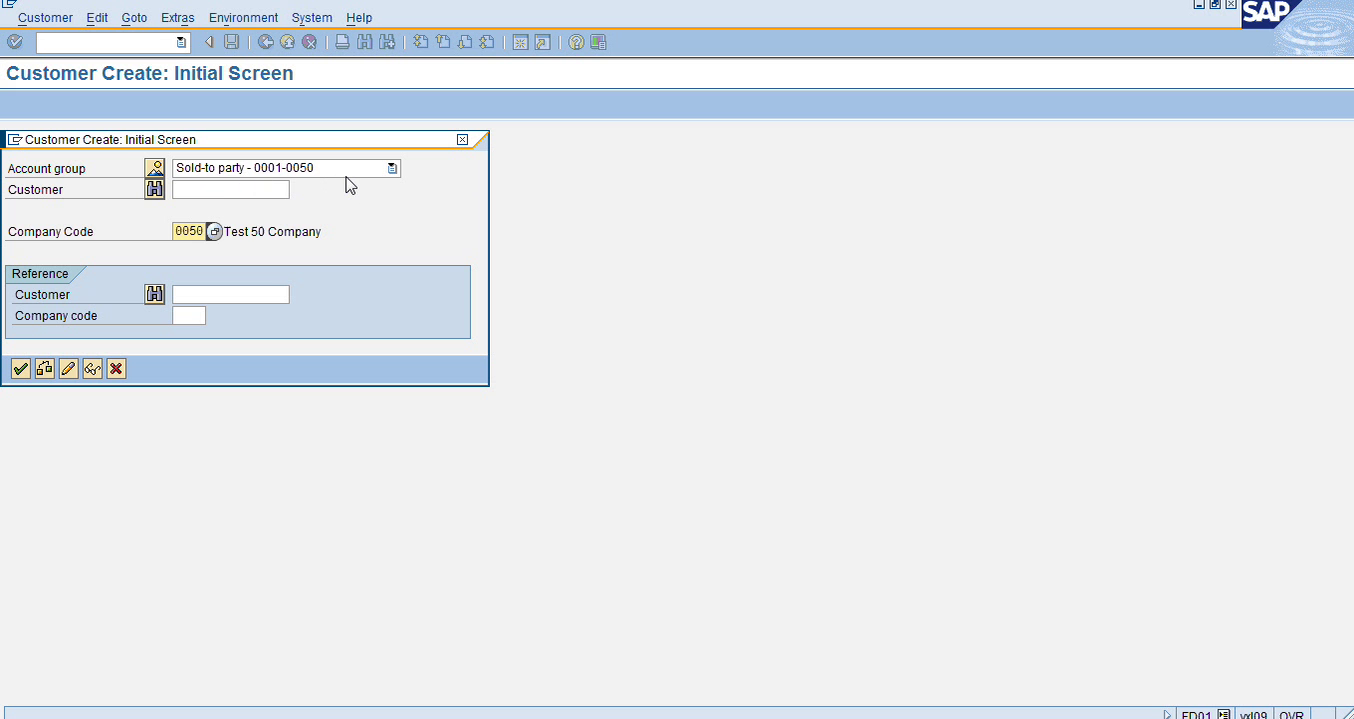Click the First Page toolbar icon

pyautogui.click(x=421, y=42)
